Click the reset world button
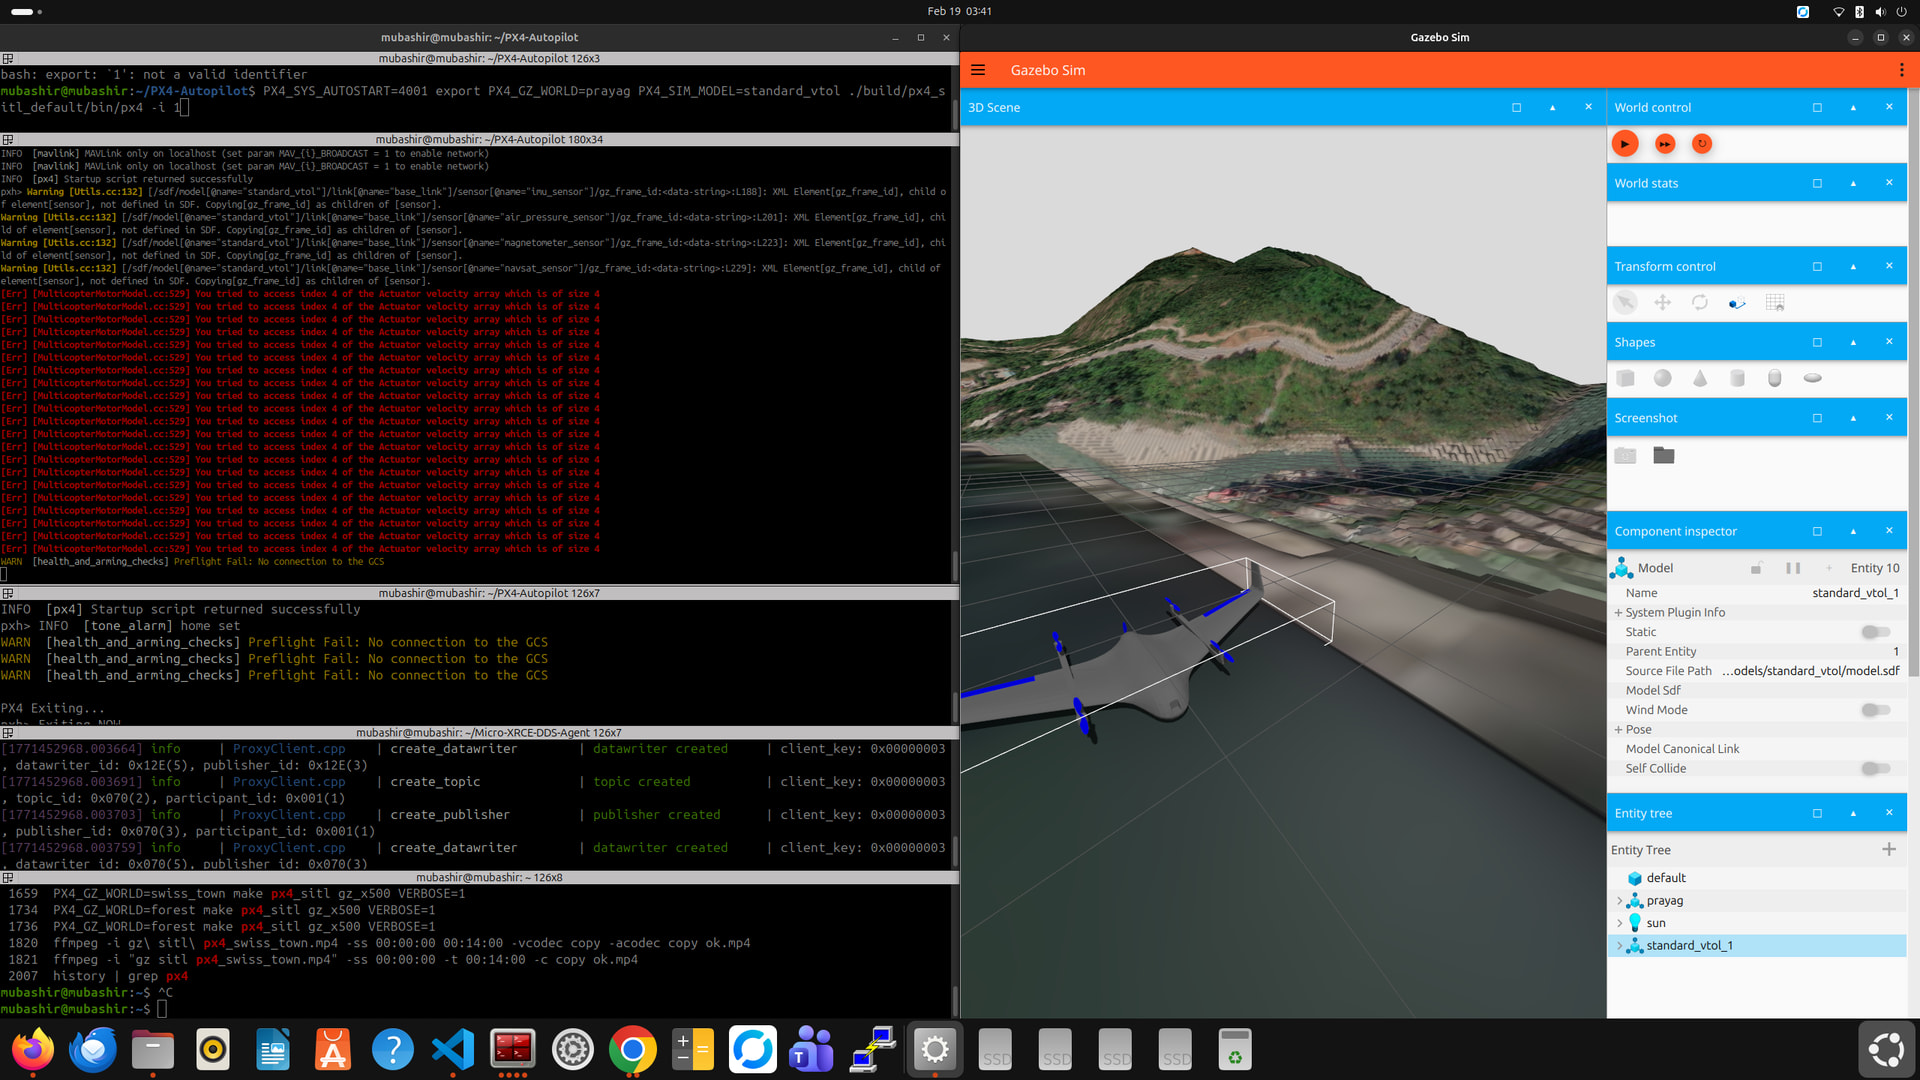This screenshot has height=1080, width=1920. pyautogui.click(x=1702, y=144)
